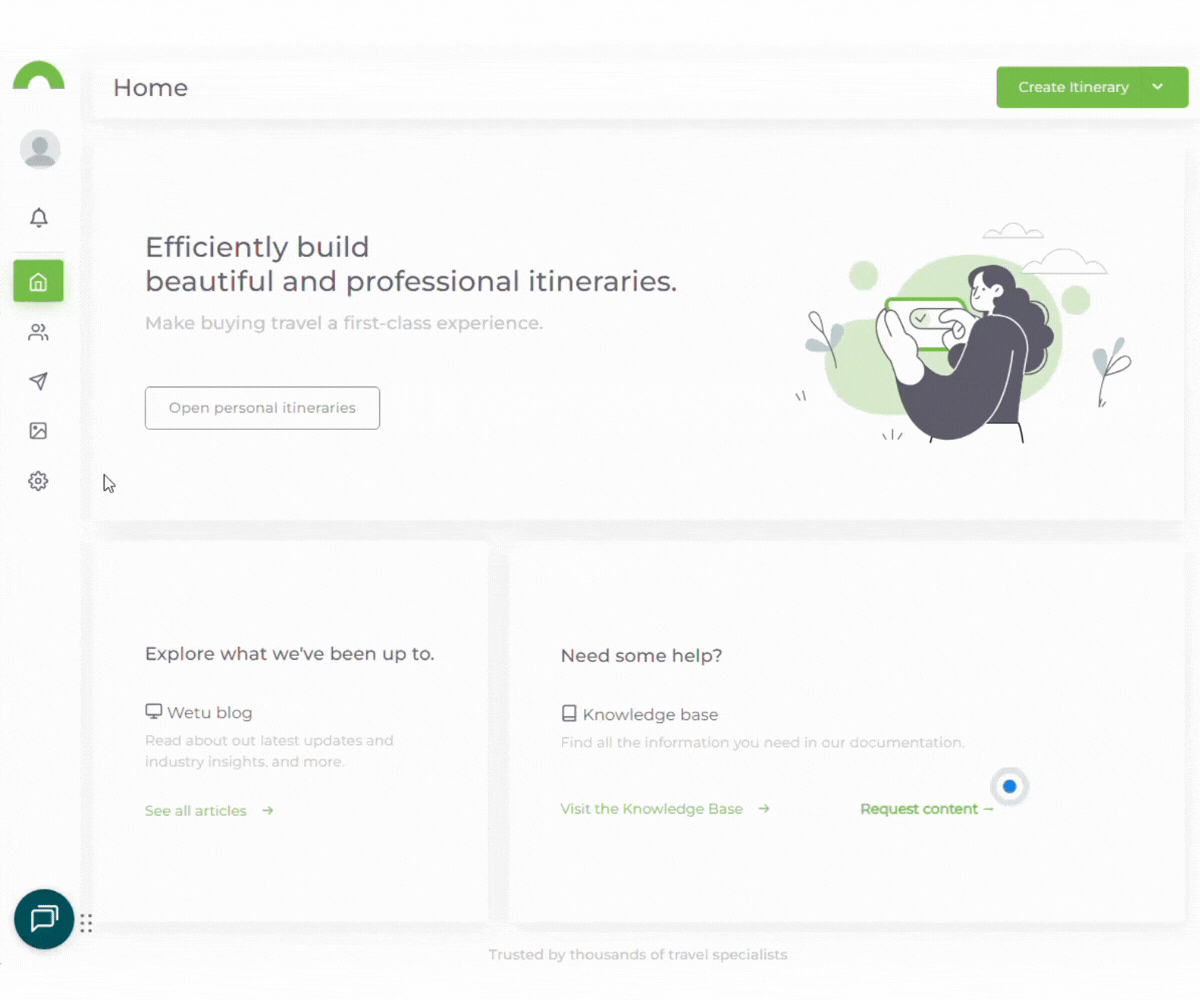Open notifications bell in sidebar
The image size is (1200, 1000).
point(39,217)
